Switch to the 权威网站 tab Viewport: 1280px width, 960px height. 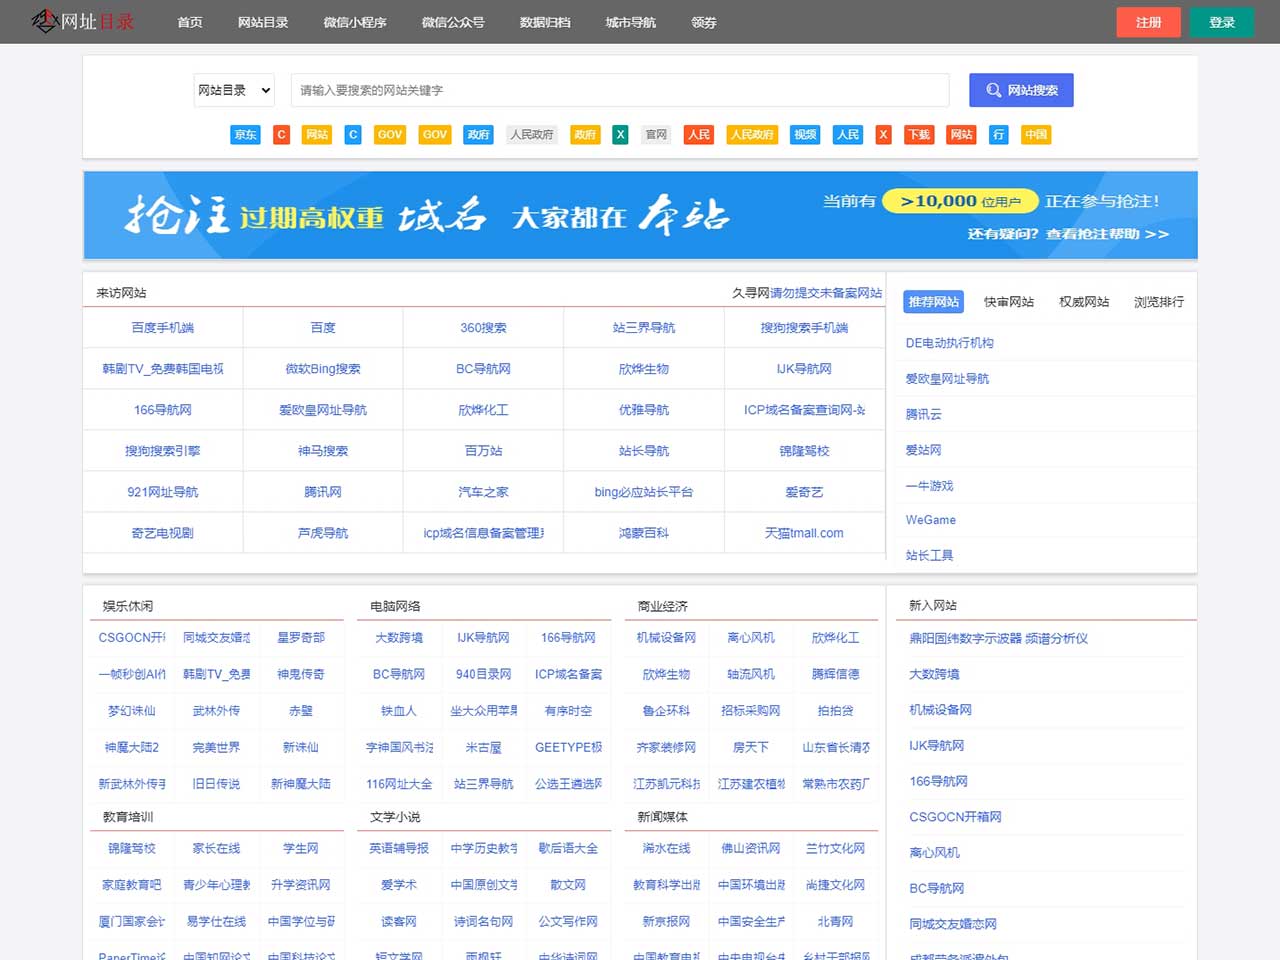pos(1083,301)
